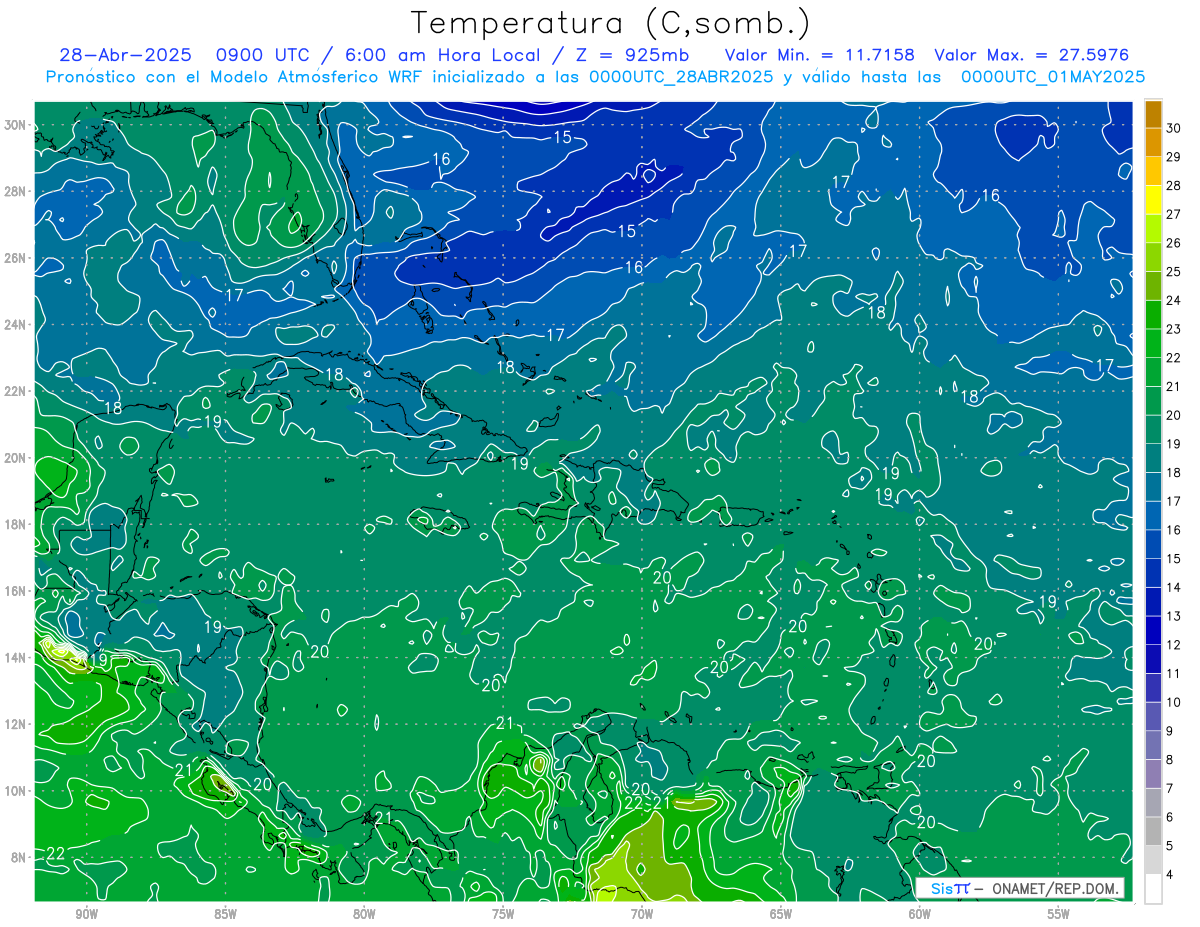The image size is (1200, 927).
Task: Click legend value 23 on the color scale
Action: [1174, 329]
